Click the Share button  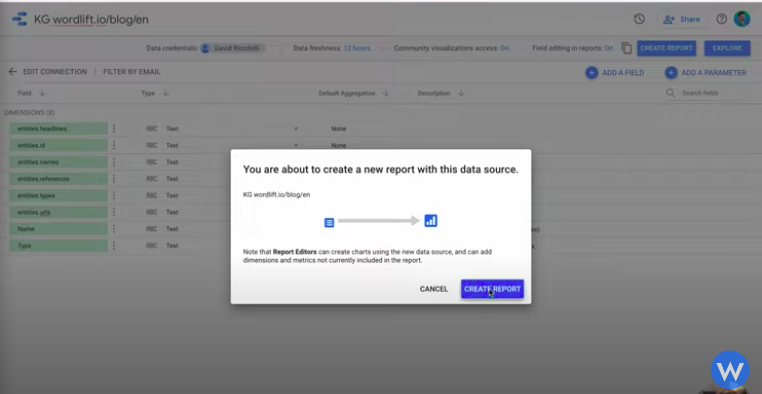682,19
